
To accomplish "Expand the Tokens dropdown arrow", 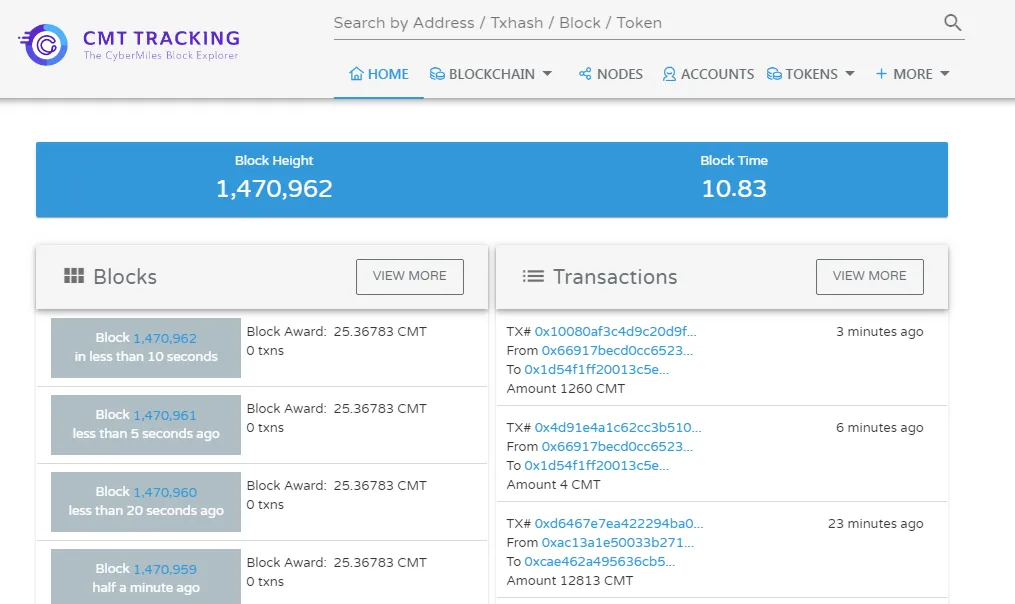I will pos(850,74).
